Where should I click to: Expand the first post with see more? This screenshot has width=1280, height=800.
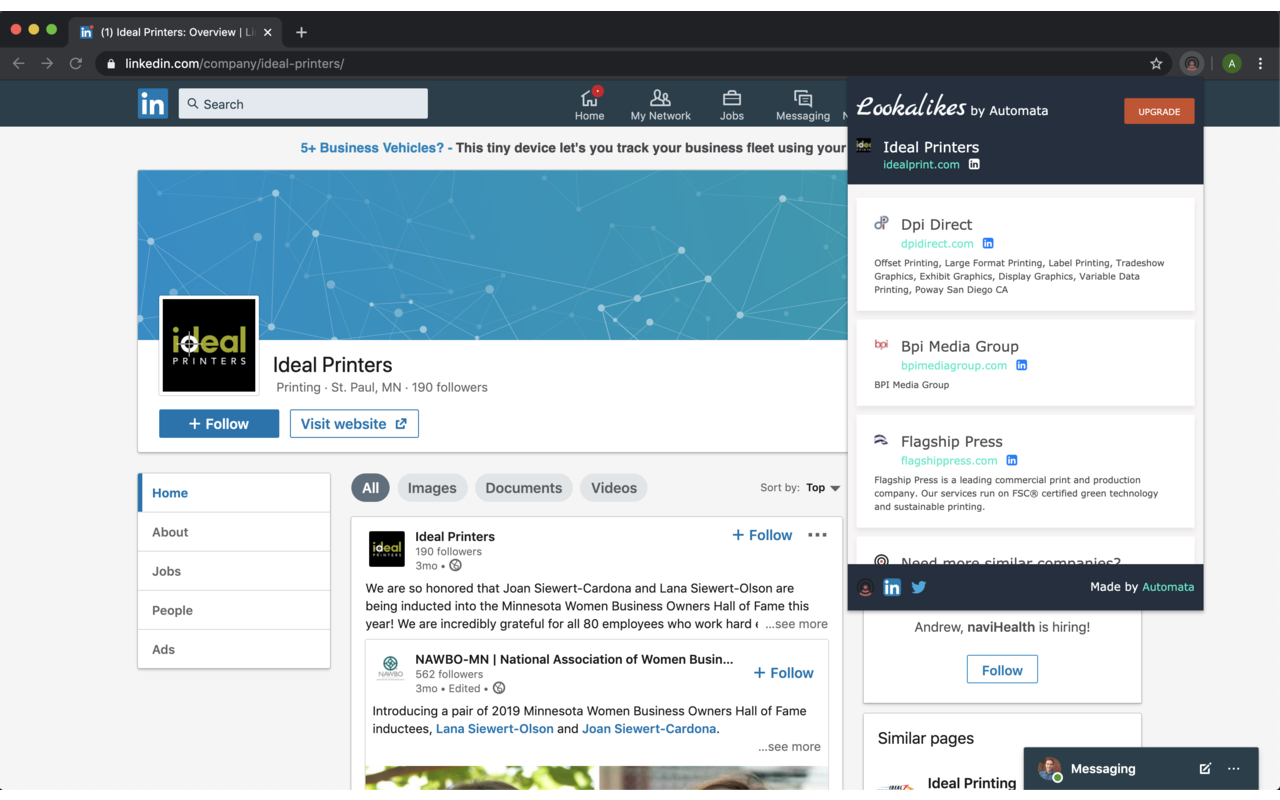click(x=797, y=624)
